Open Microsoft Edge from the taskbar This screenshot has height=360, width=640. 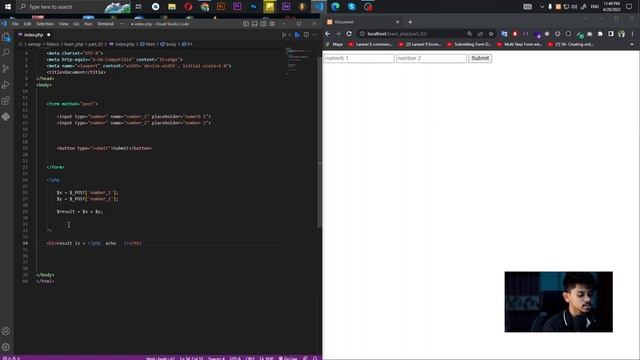click(335, 7)
